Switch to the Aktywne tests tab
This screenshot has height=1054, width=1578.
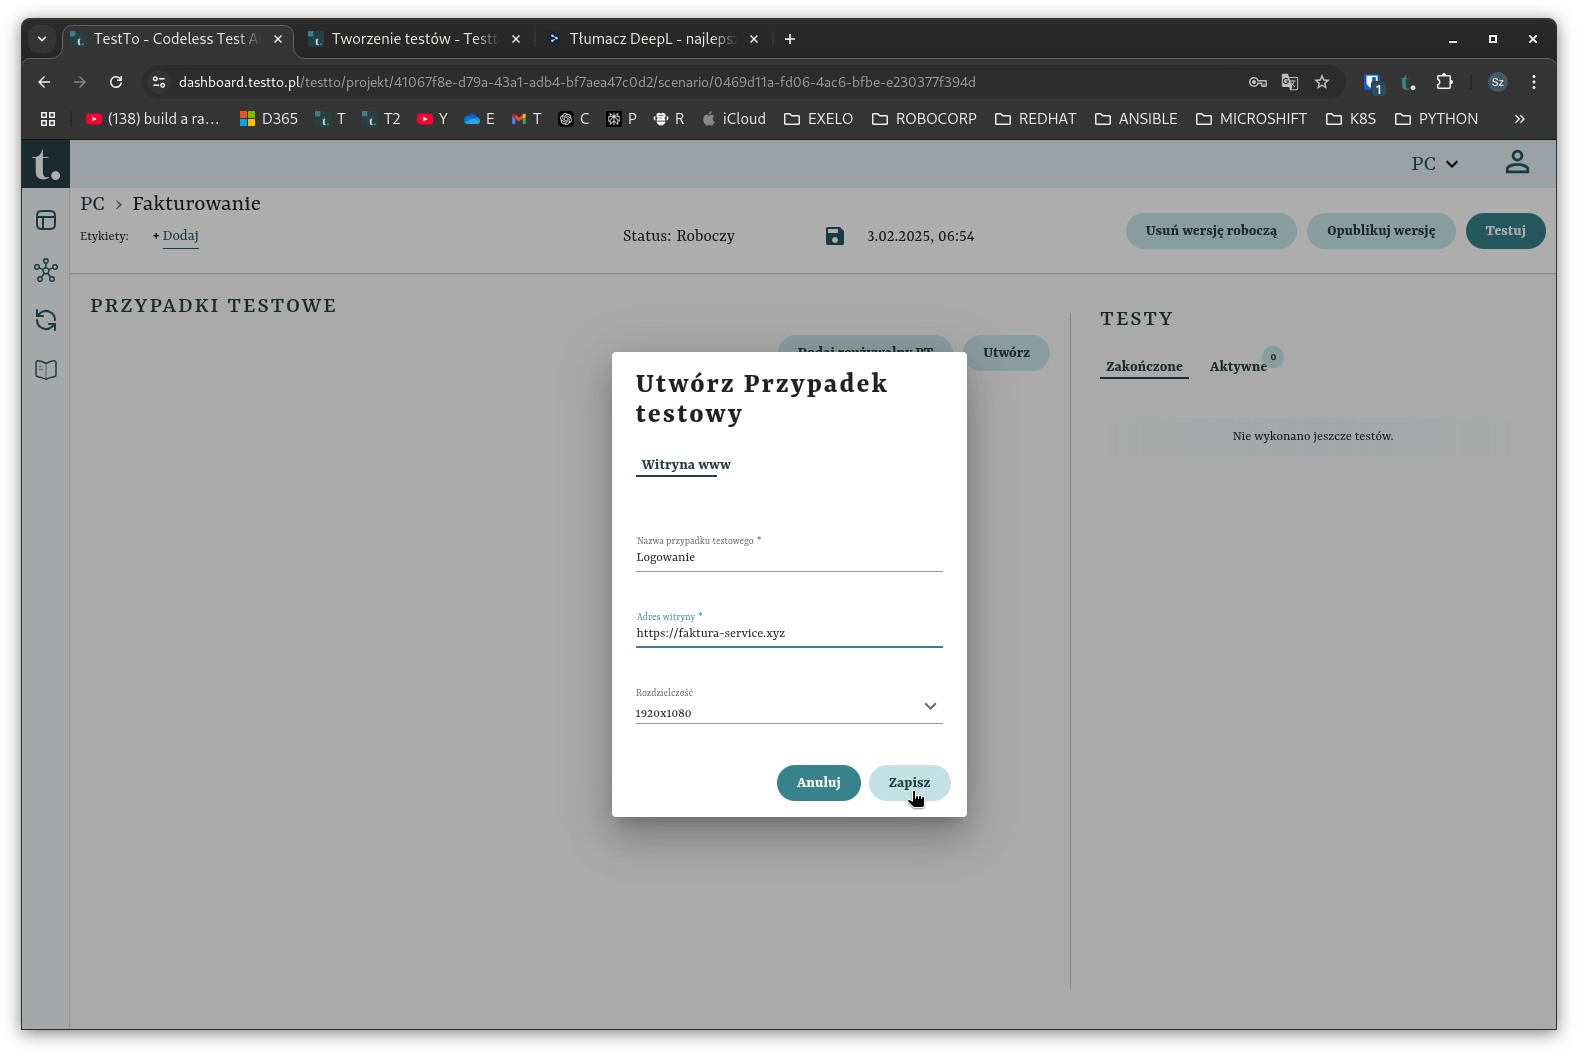(x=1238, y=367)
